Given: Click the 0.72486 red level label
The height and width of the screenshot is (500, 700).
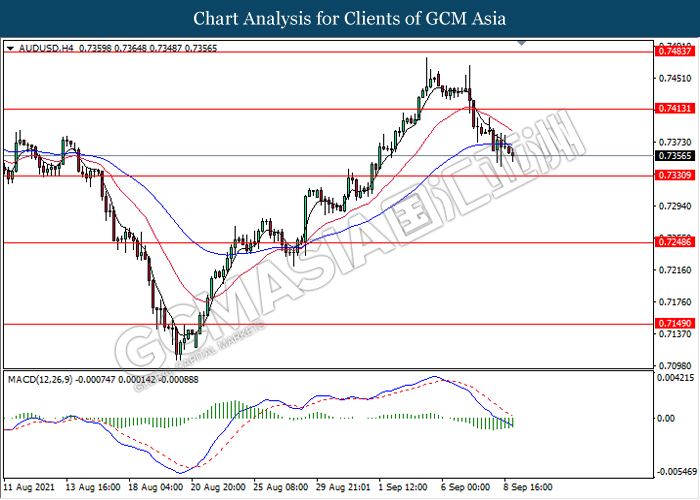Looking at the screenshot, I should tap(675, 242).
